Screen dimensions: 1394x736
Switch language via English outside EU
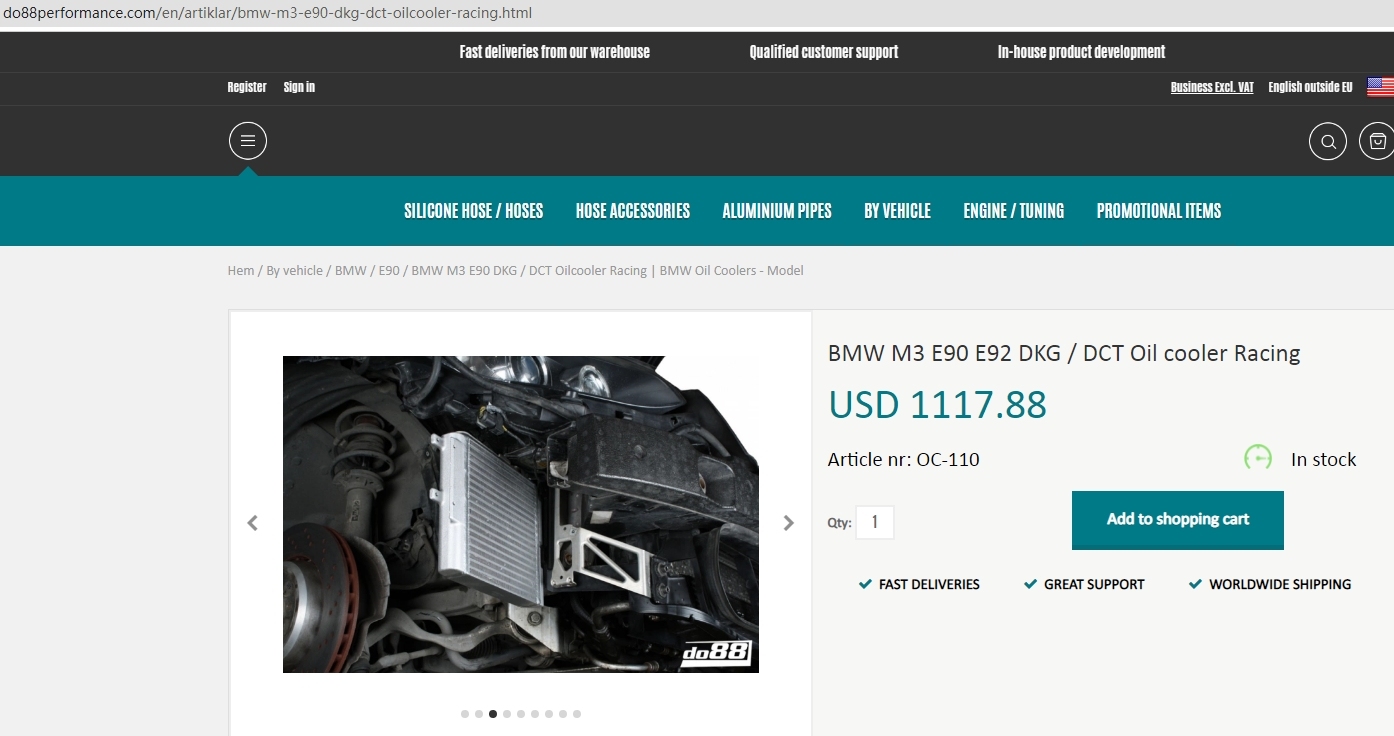1309,87
